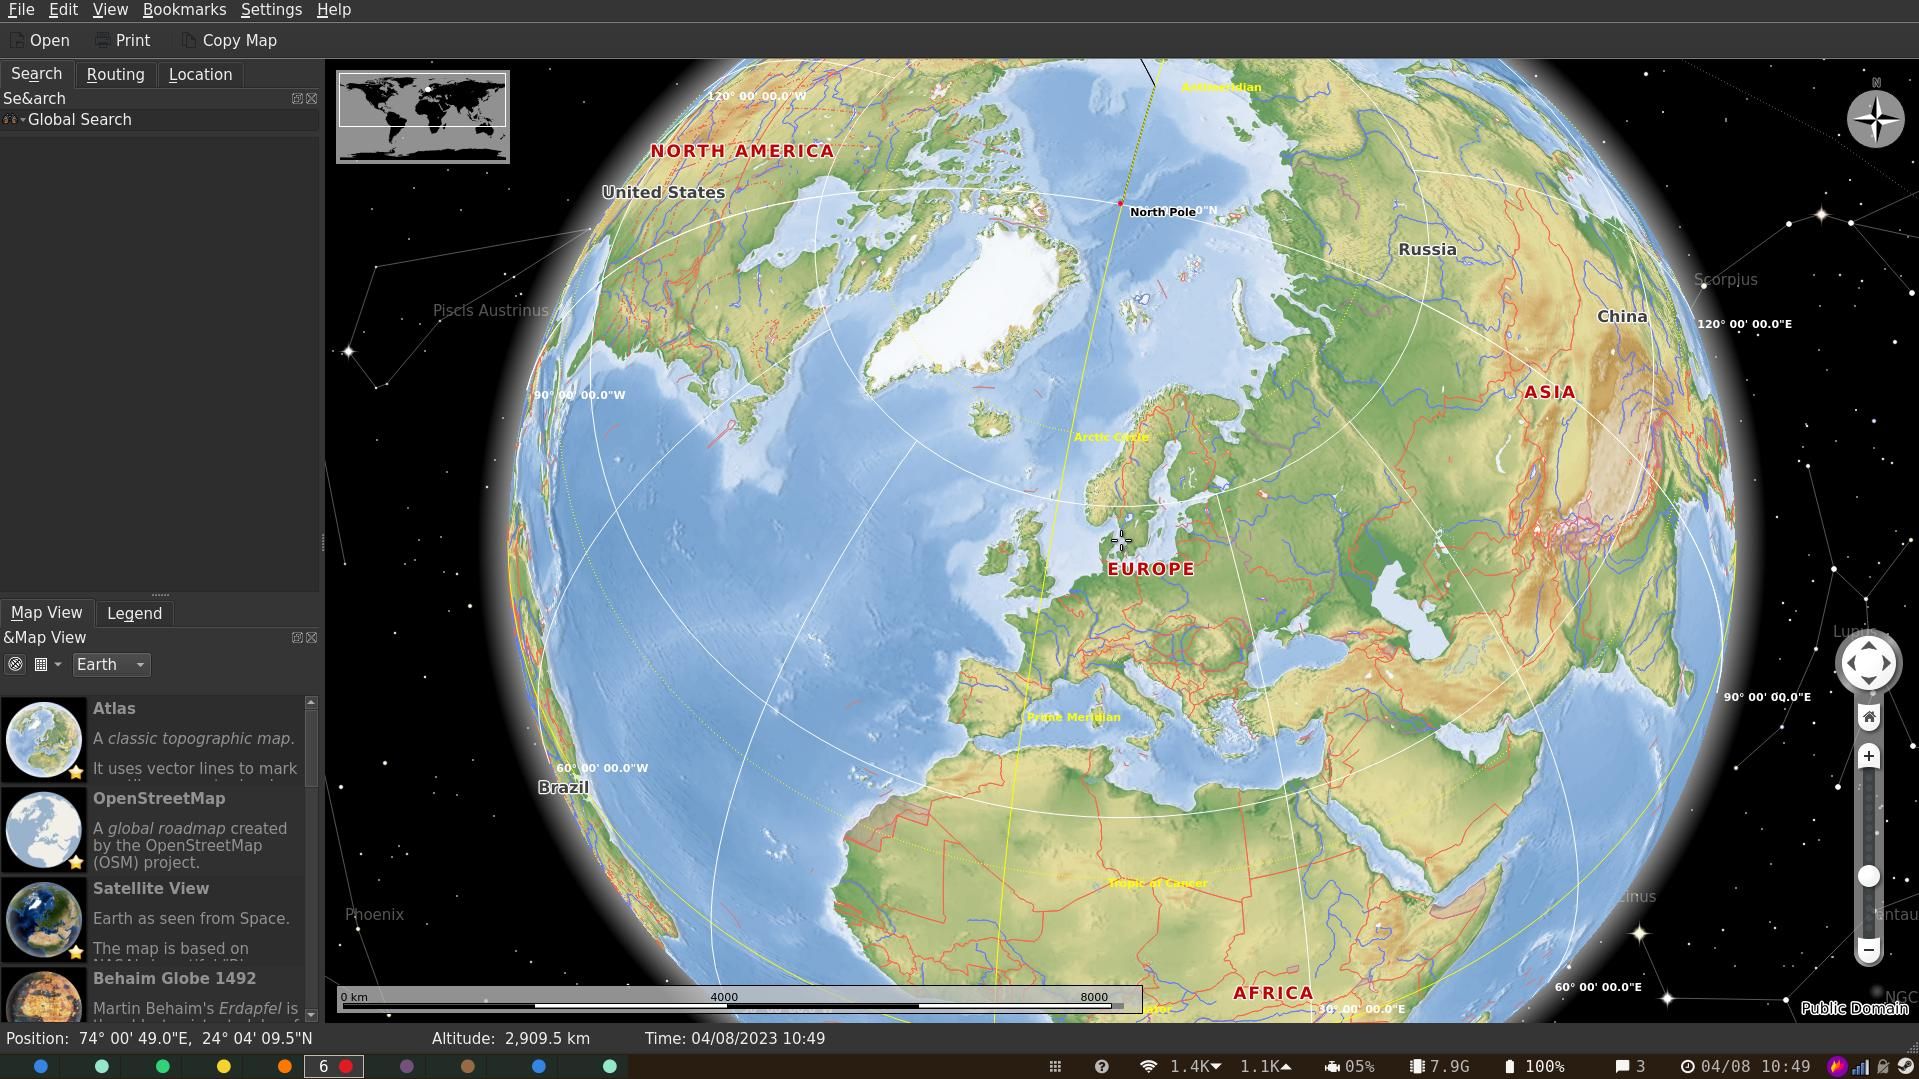Viewport: 1919px width, 1079px height.
Task: Switch to the Routing tab
Action: pyautogui.click(x=115, y=74)
